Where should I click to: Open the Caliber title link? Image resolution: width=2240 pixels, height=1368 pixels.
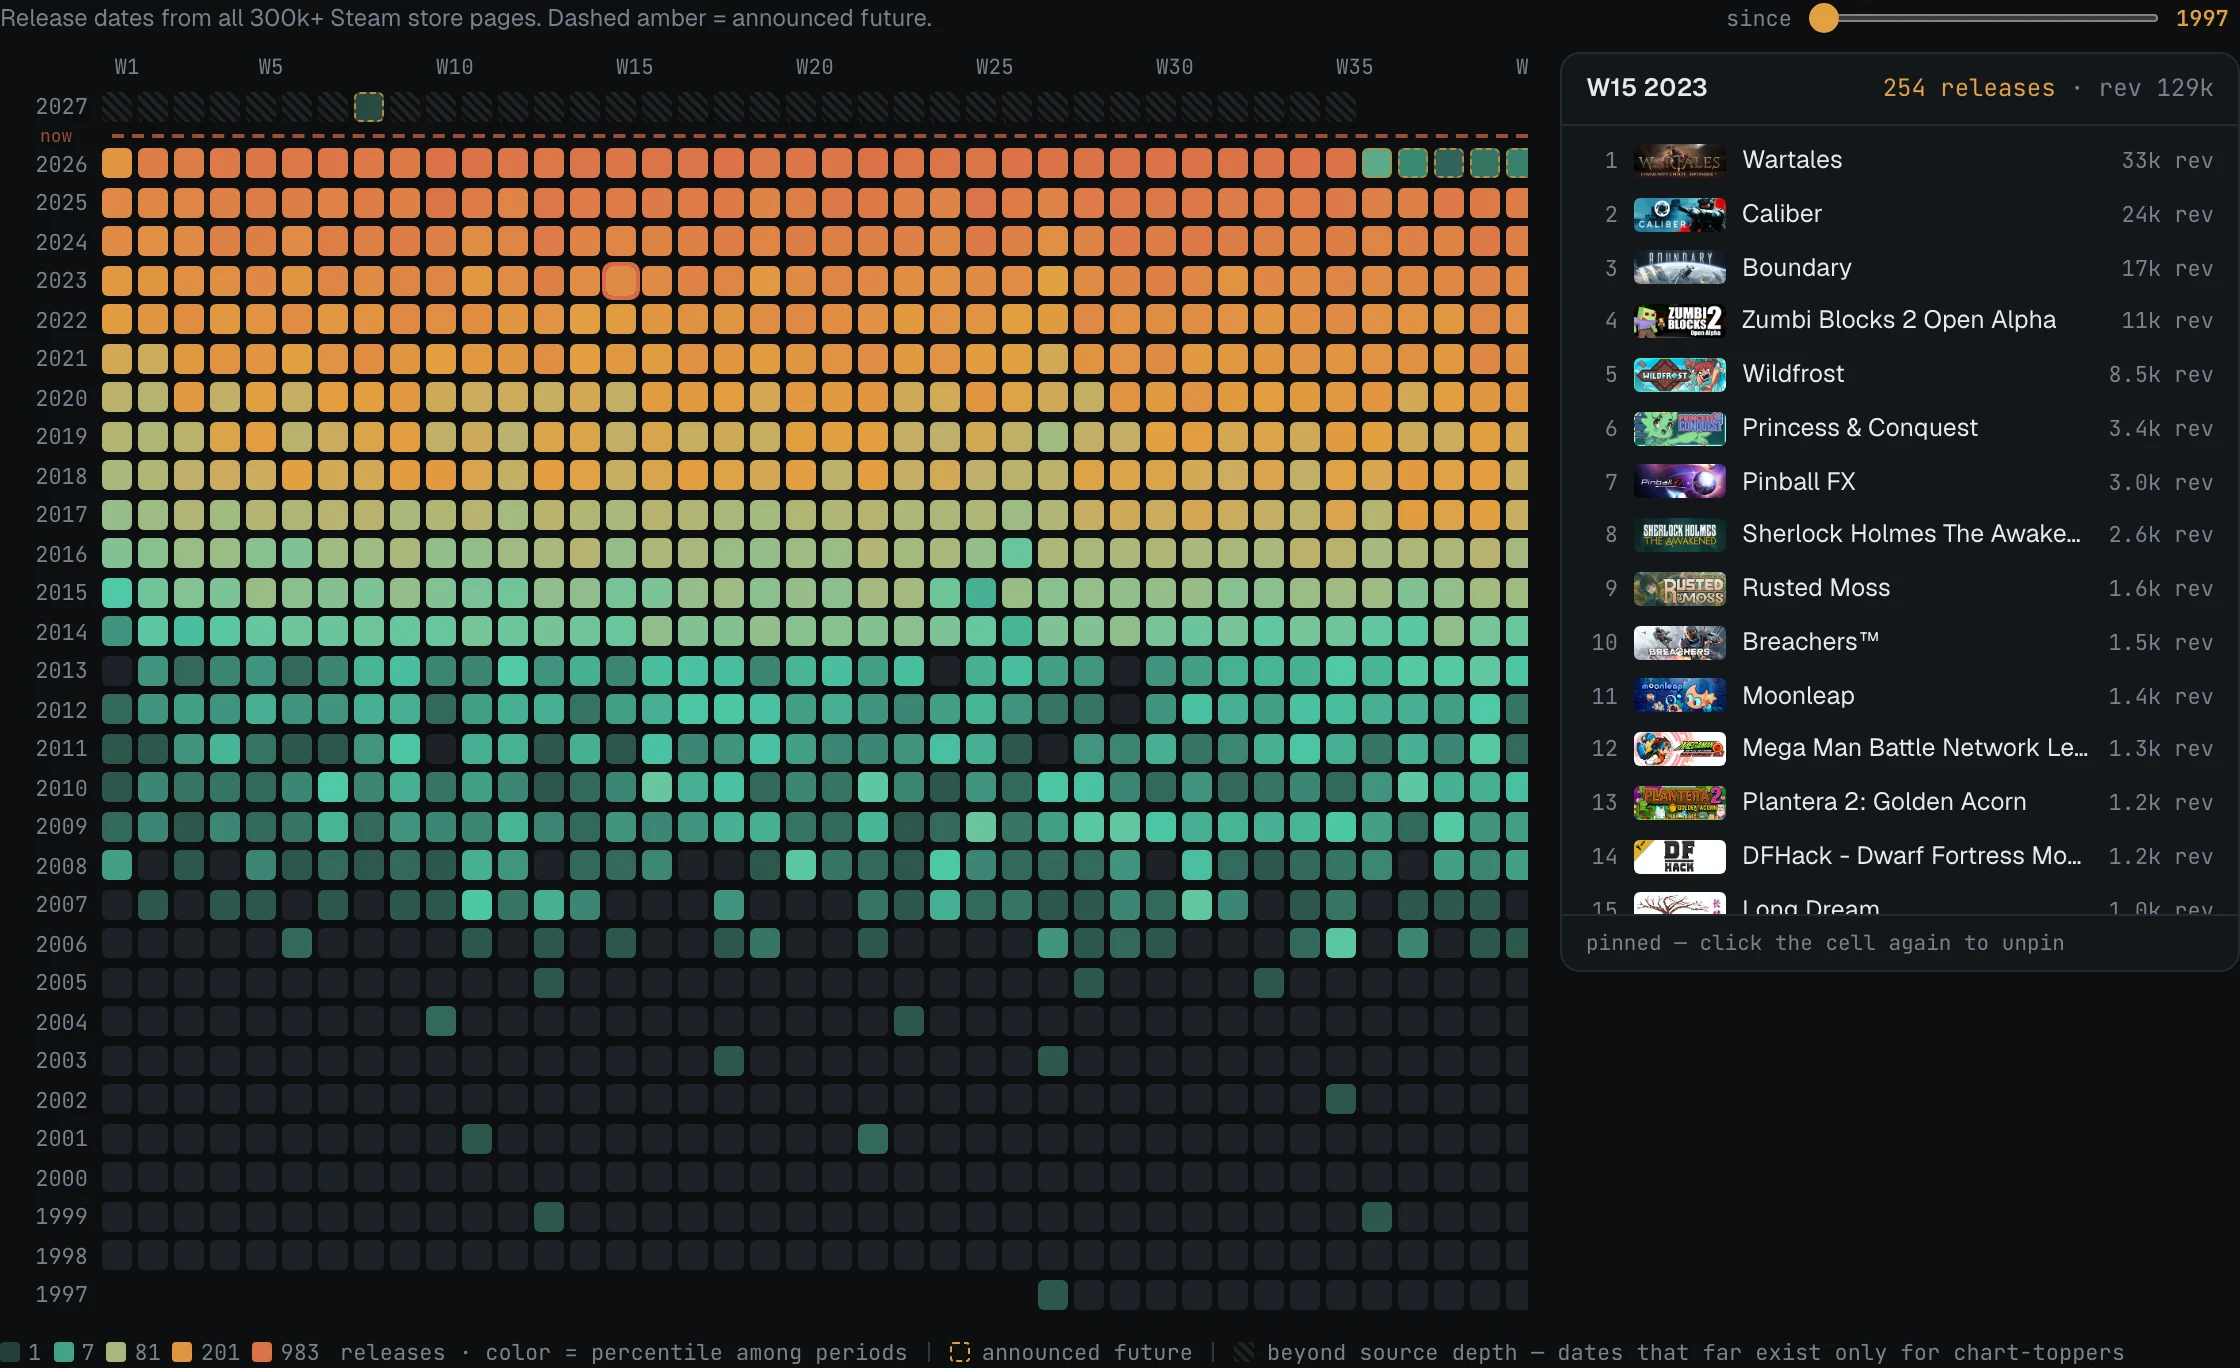(x=1782, y=214)
